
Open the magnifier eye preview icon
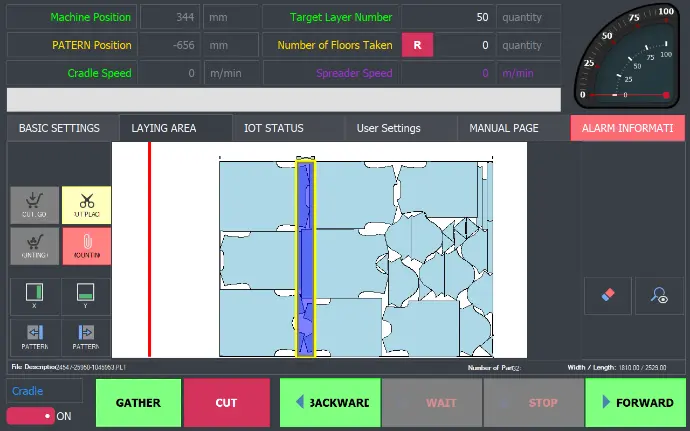click(x=659, y=296)
